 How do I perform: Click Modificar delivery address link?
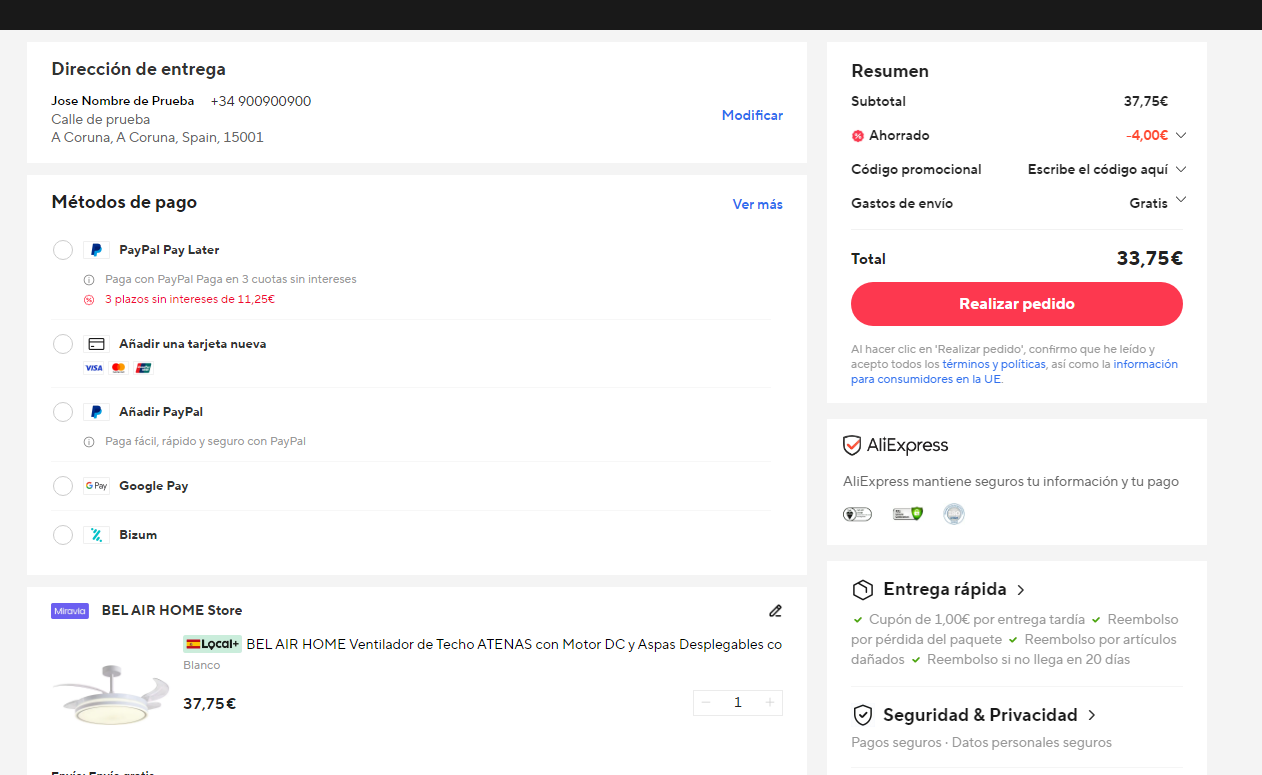[x=752, y=116]
